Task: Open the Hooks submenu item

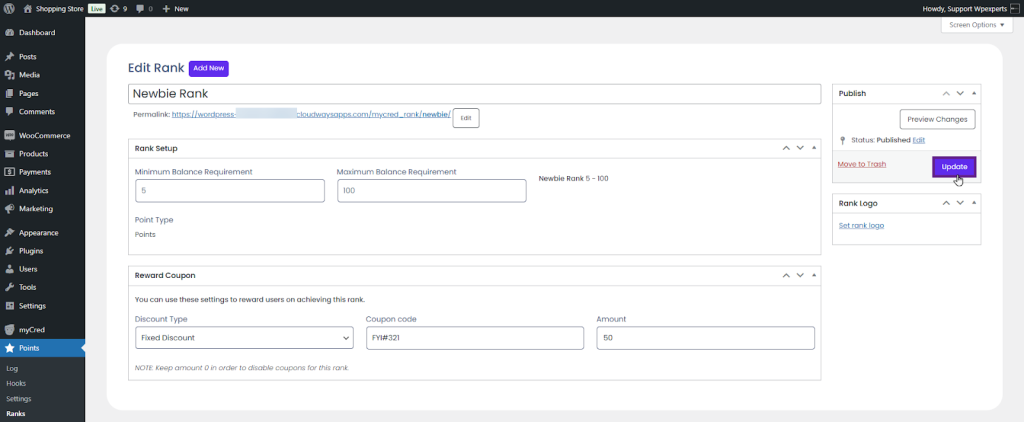Action: pyautogui.click(x=16, y=383)
